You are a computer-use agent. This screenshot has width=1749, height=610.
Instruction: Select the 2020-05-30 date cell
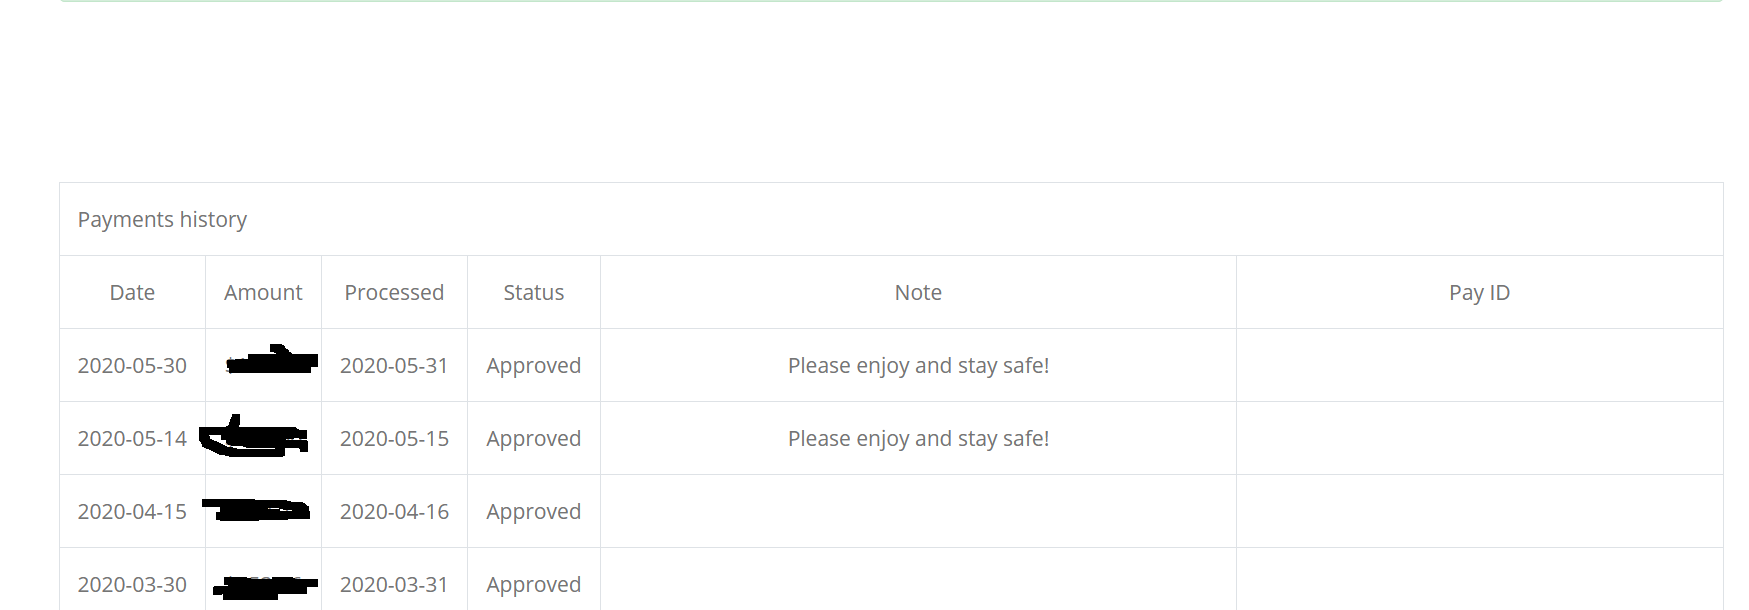point(132,366)
